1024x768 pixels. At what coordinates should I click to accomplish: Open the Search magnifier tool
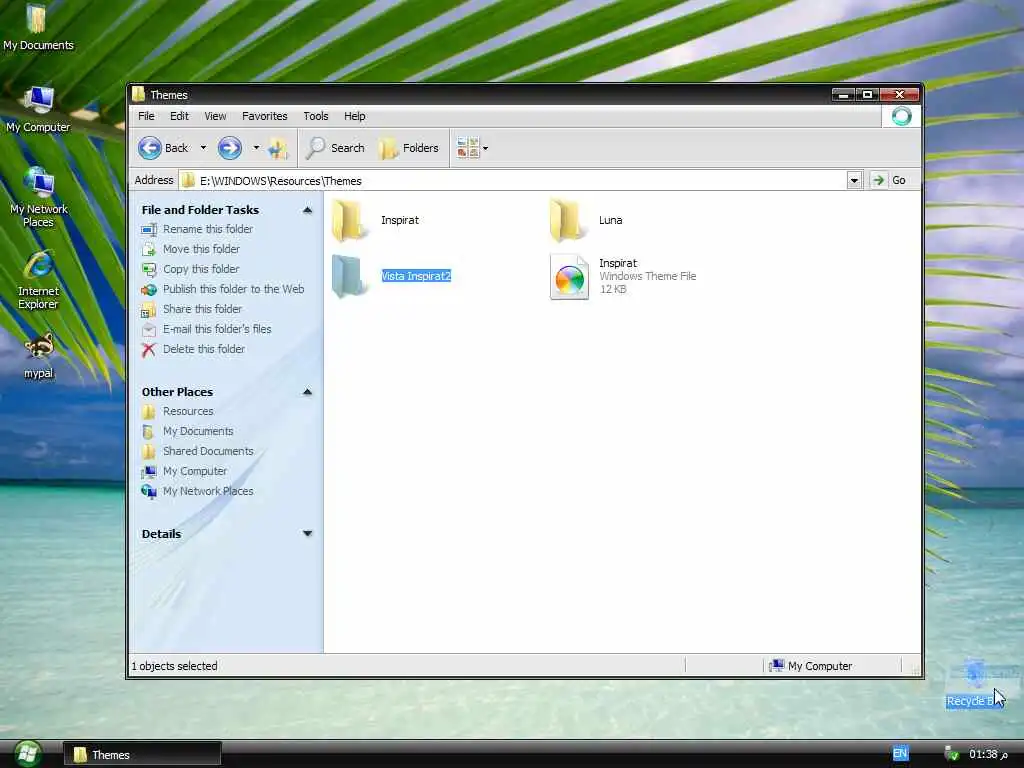coord(336,148)
